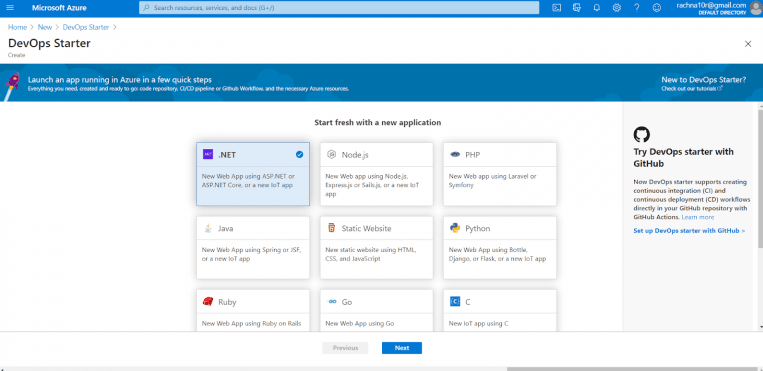763x371 pixels.
Task: Click the 'DevOps Starter' page title
Action: 49,43
